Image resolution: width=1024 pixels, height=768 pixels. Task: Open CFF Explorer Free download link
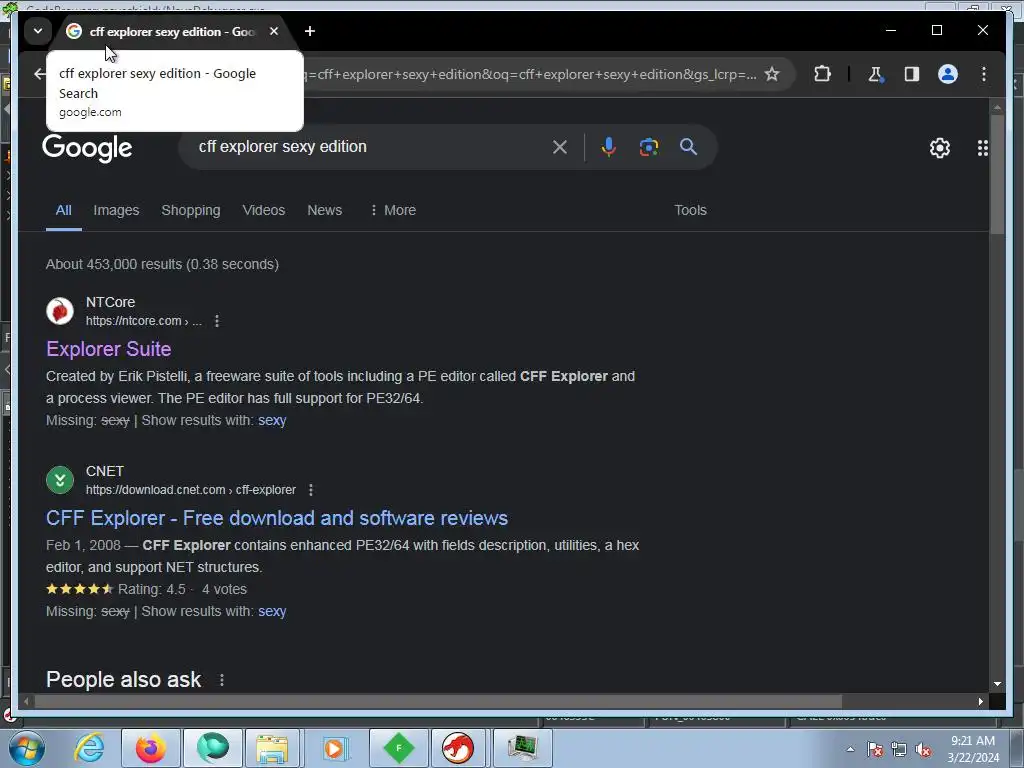277,518
